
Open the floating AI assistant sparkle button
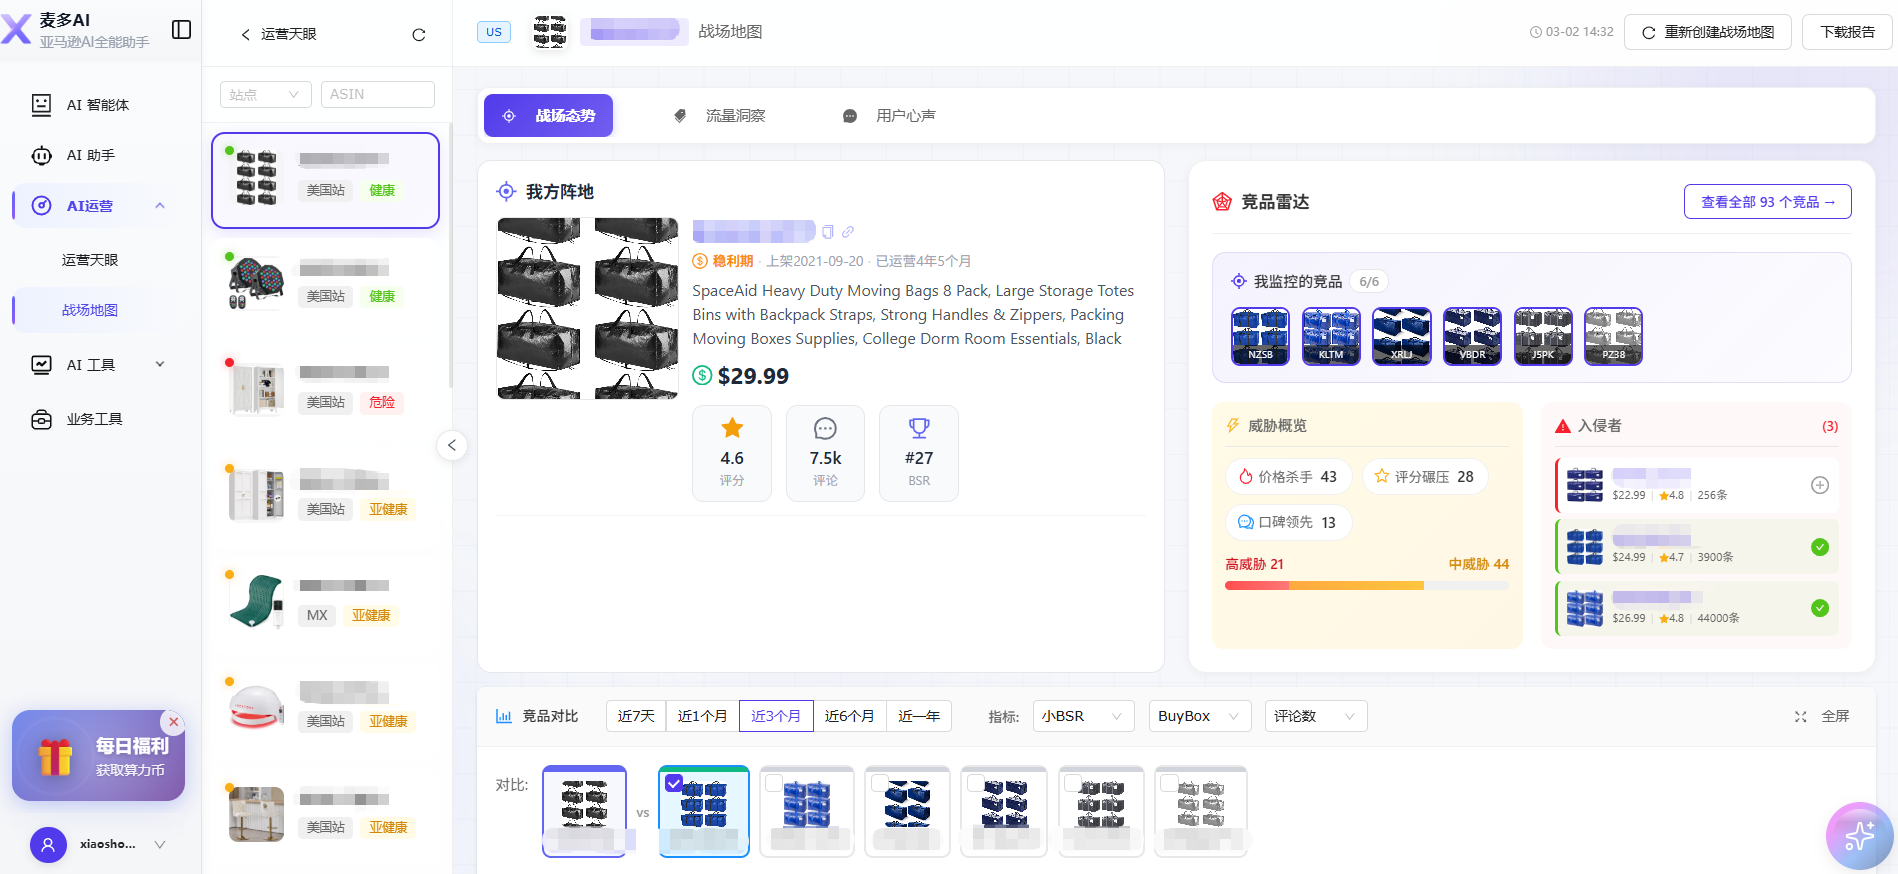[1859, 836]
